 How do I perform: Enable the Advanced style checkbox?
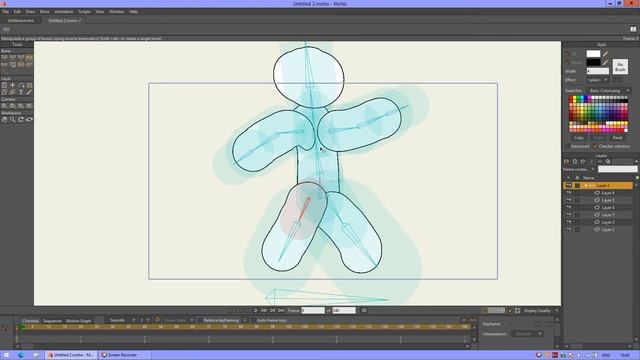coord(567,146)
